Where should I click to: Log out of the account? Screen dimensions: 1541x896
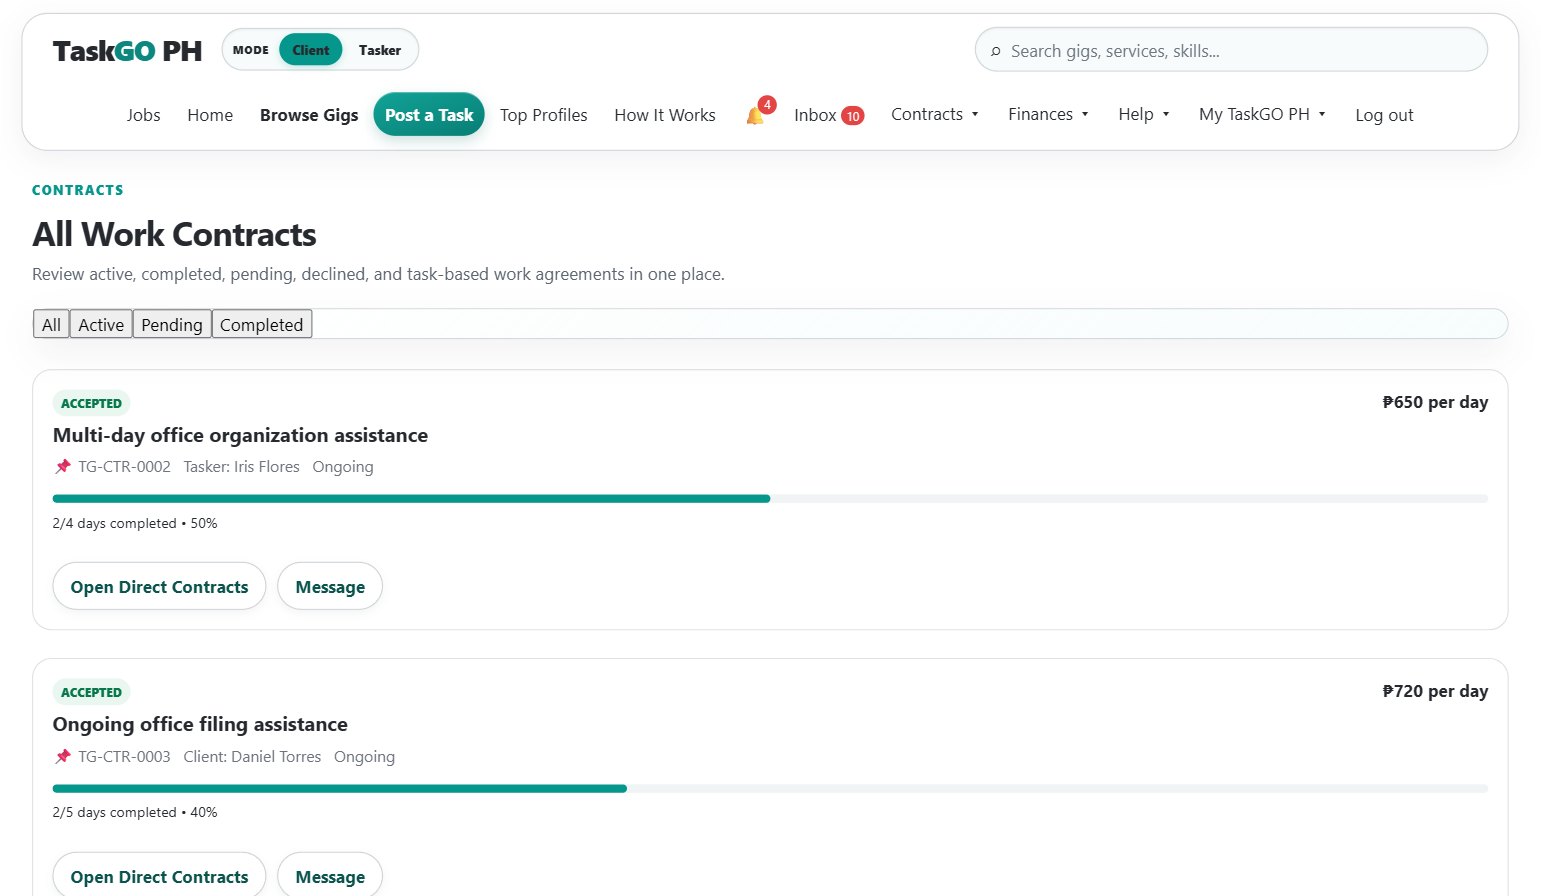tap(1384, 115)
